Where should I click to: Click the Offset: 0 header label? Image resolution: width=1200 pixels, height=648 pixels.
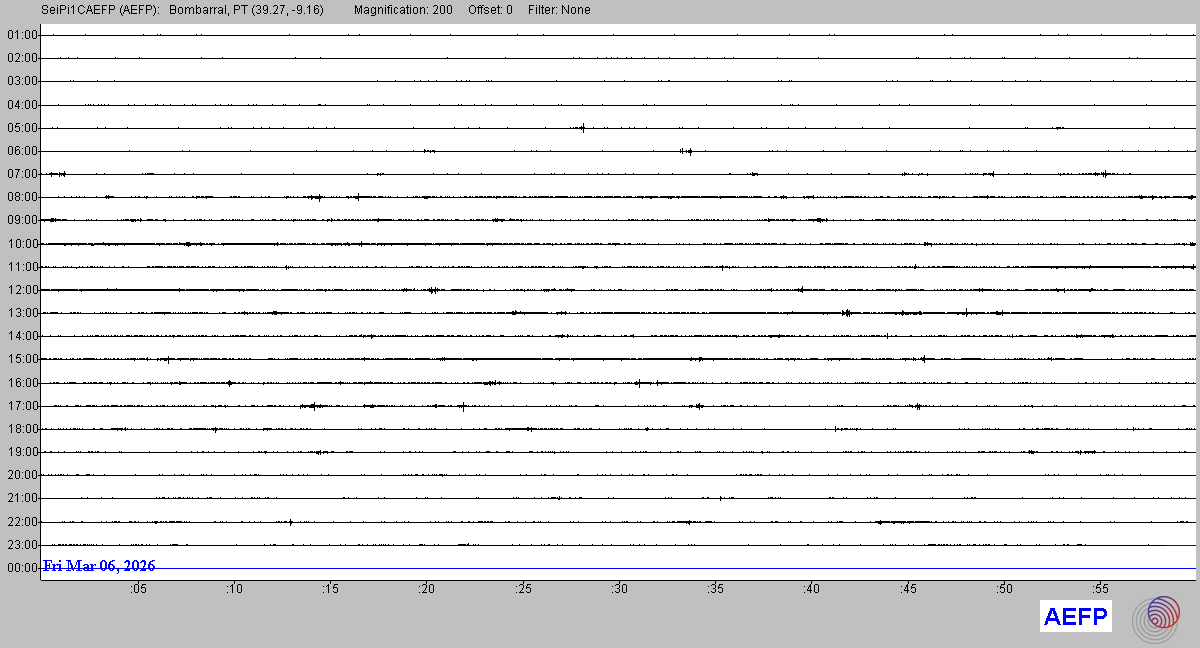tap(490, 10)
